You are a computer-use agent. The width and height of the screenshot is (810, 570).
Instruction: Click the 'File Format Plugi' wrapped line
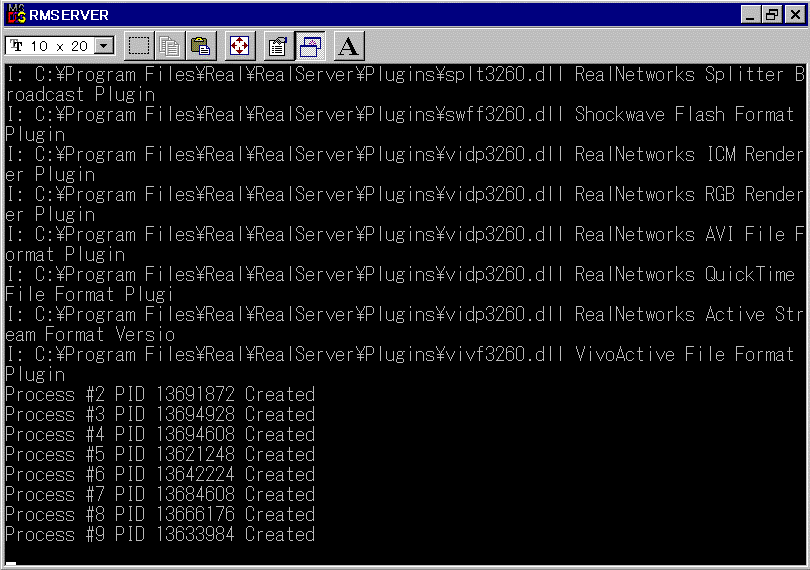89,295
